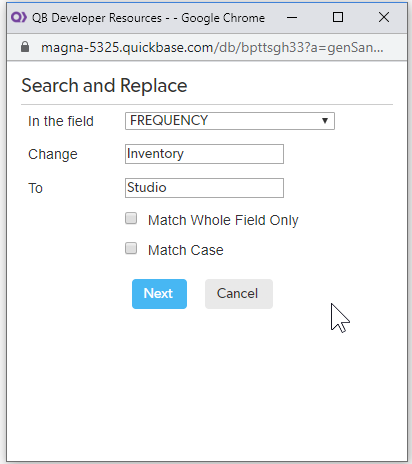Minimize the QB Developer Resources window
Image resolution: width=412 pixels, height=464 pixels.
point(292,17)
